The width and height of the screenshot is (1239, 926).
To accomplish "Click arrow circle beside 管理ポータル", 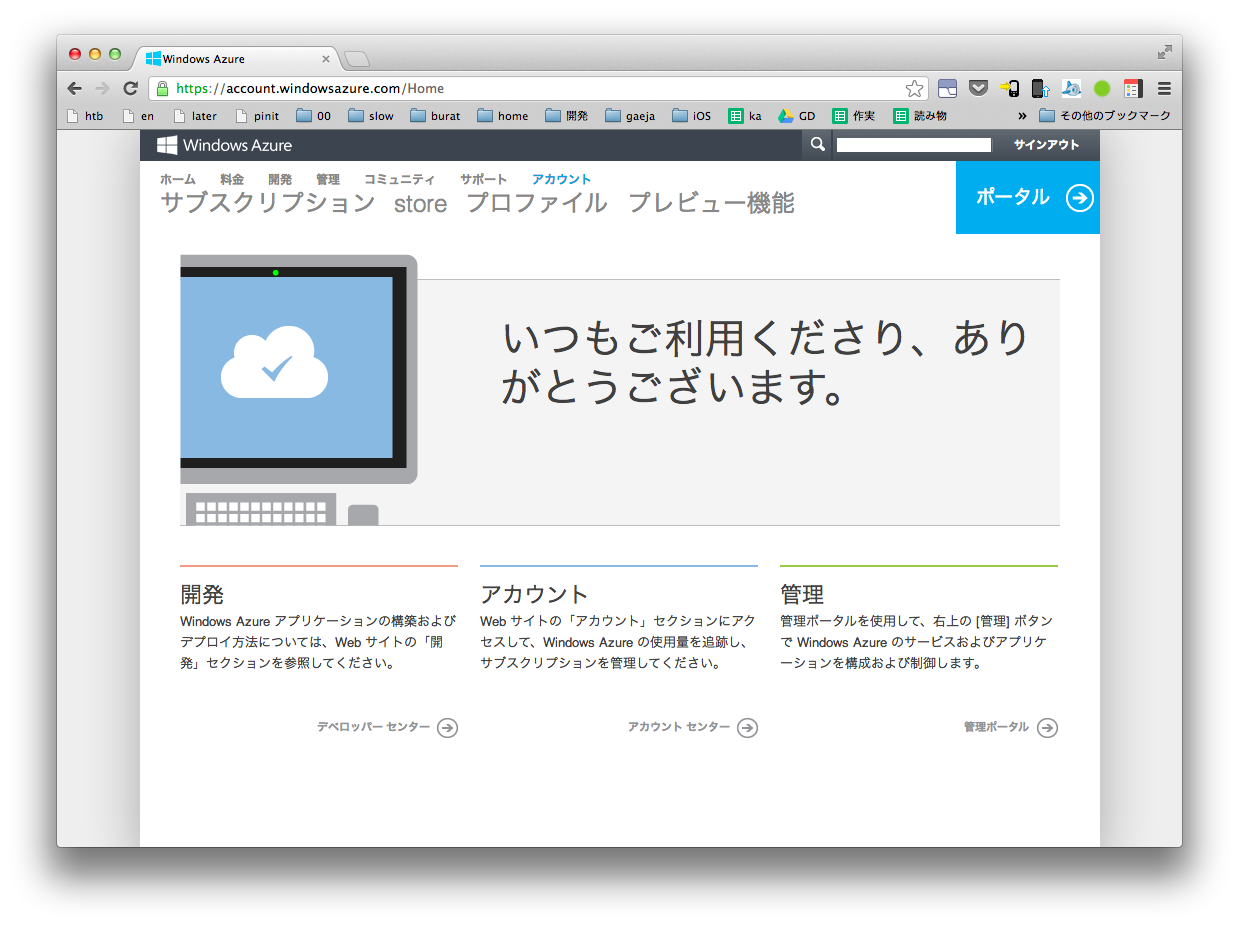I will 1047,728.
